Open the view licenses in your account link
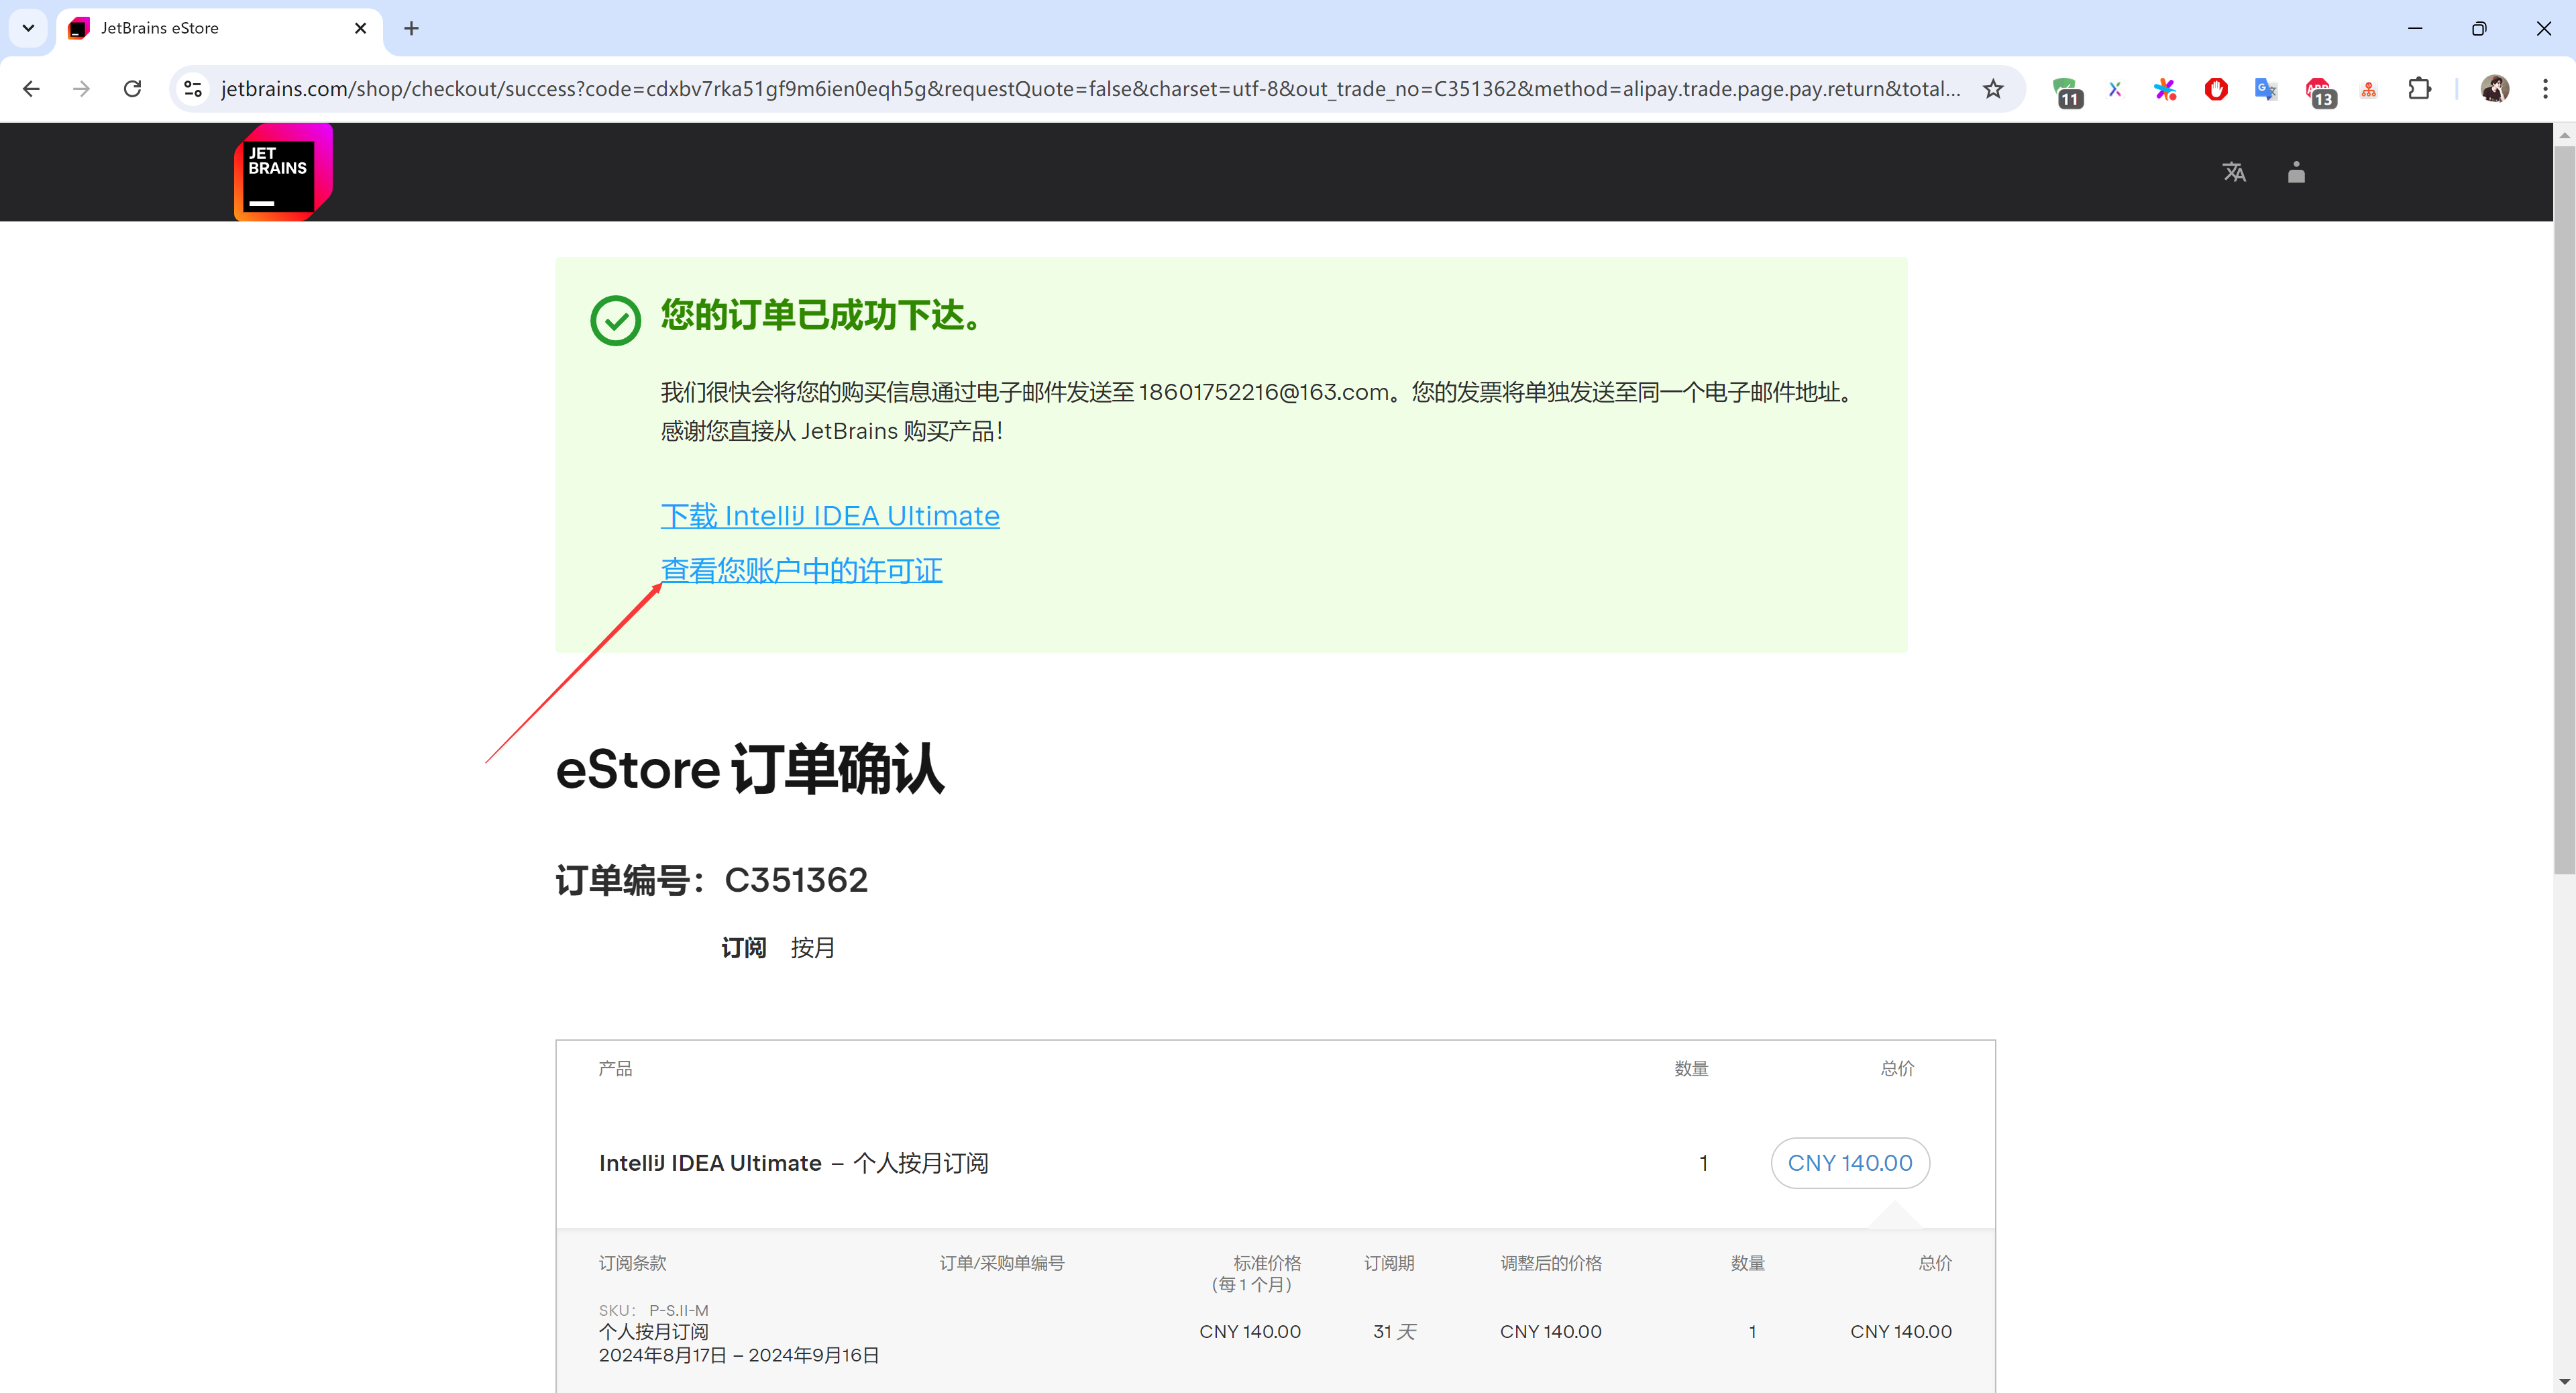The height and width of the screenshot is (1393, 2576). [x=801, y=570]
